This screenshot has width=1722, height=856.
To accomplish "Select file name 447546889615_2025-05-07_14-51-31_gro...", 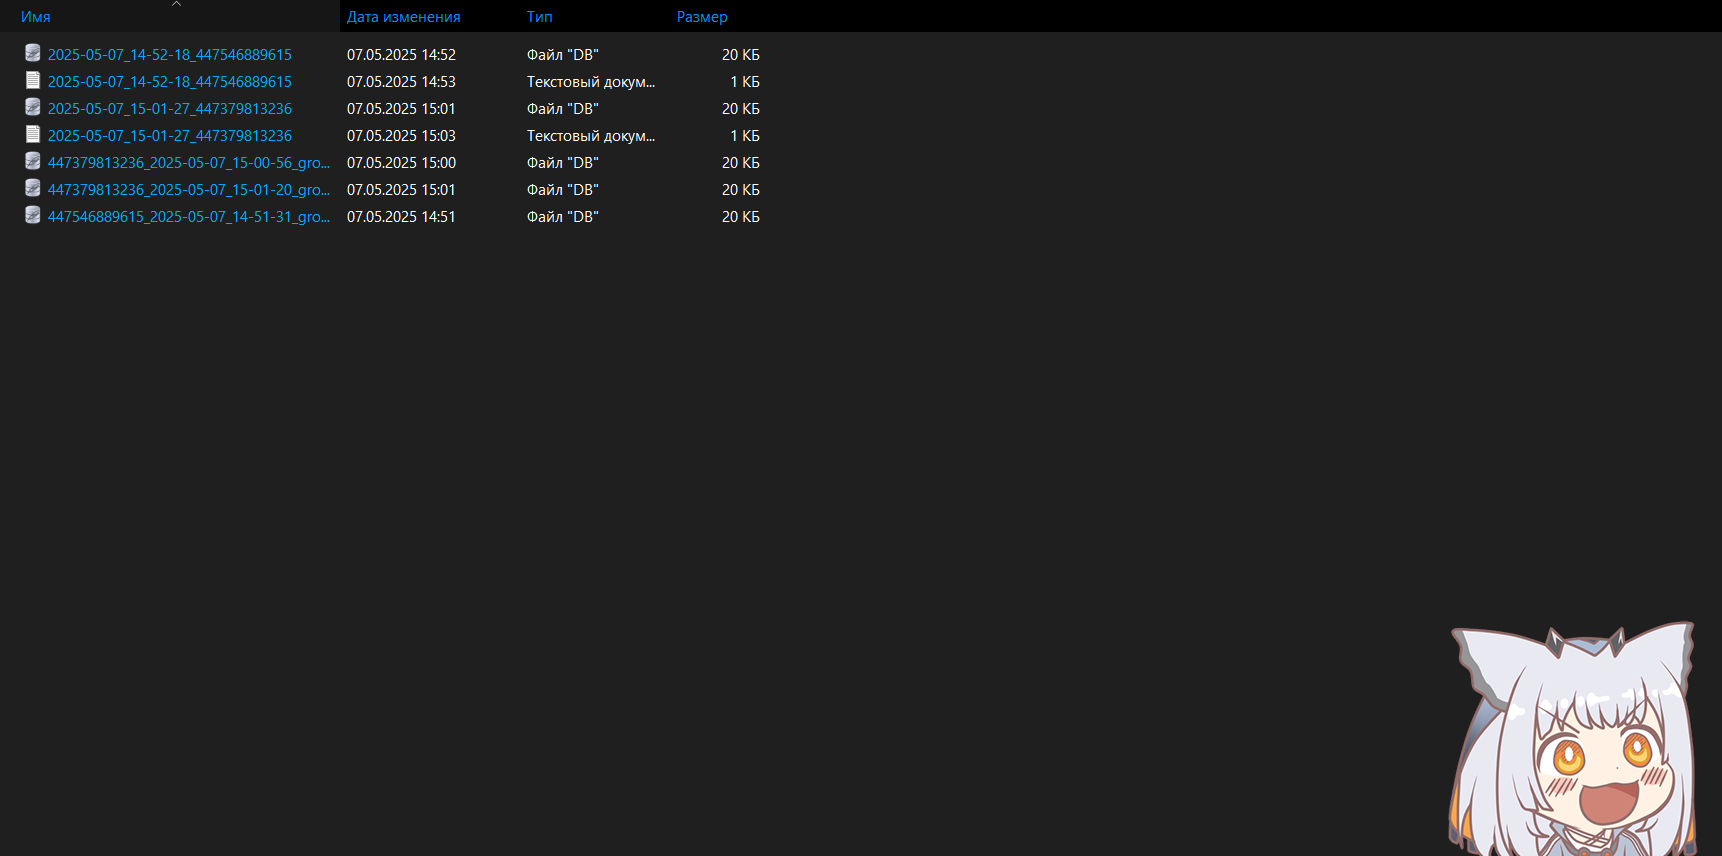I will 188,217.
